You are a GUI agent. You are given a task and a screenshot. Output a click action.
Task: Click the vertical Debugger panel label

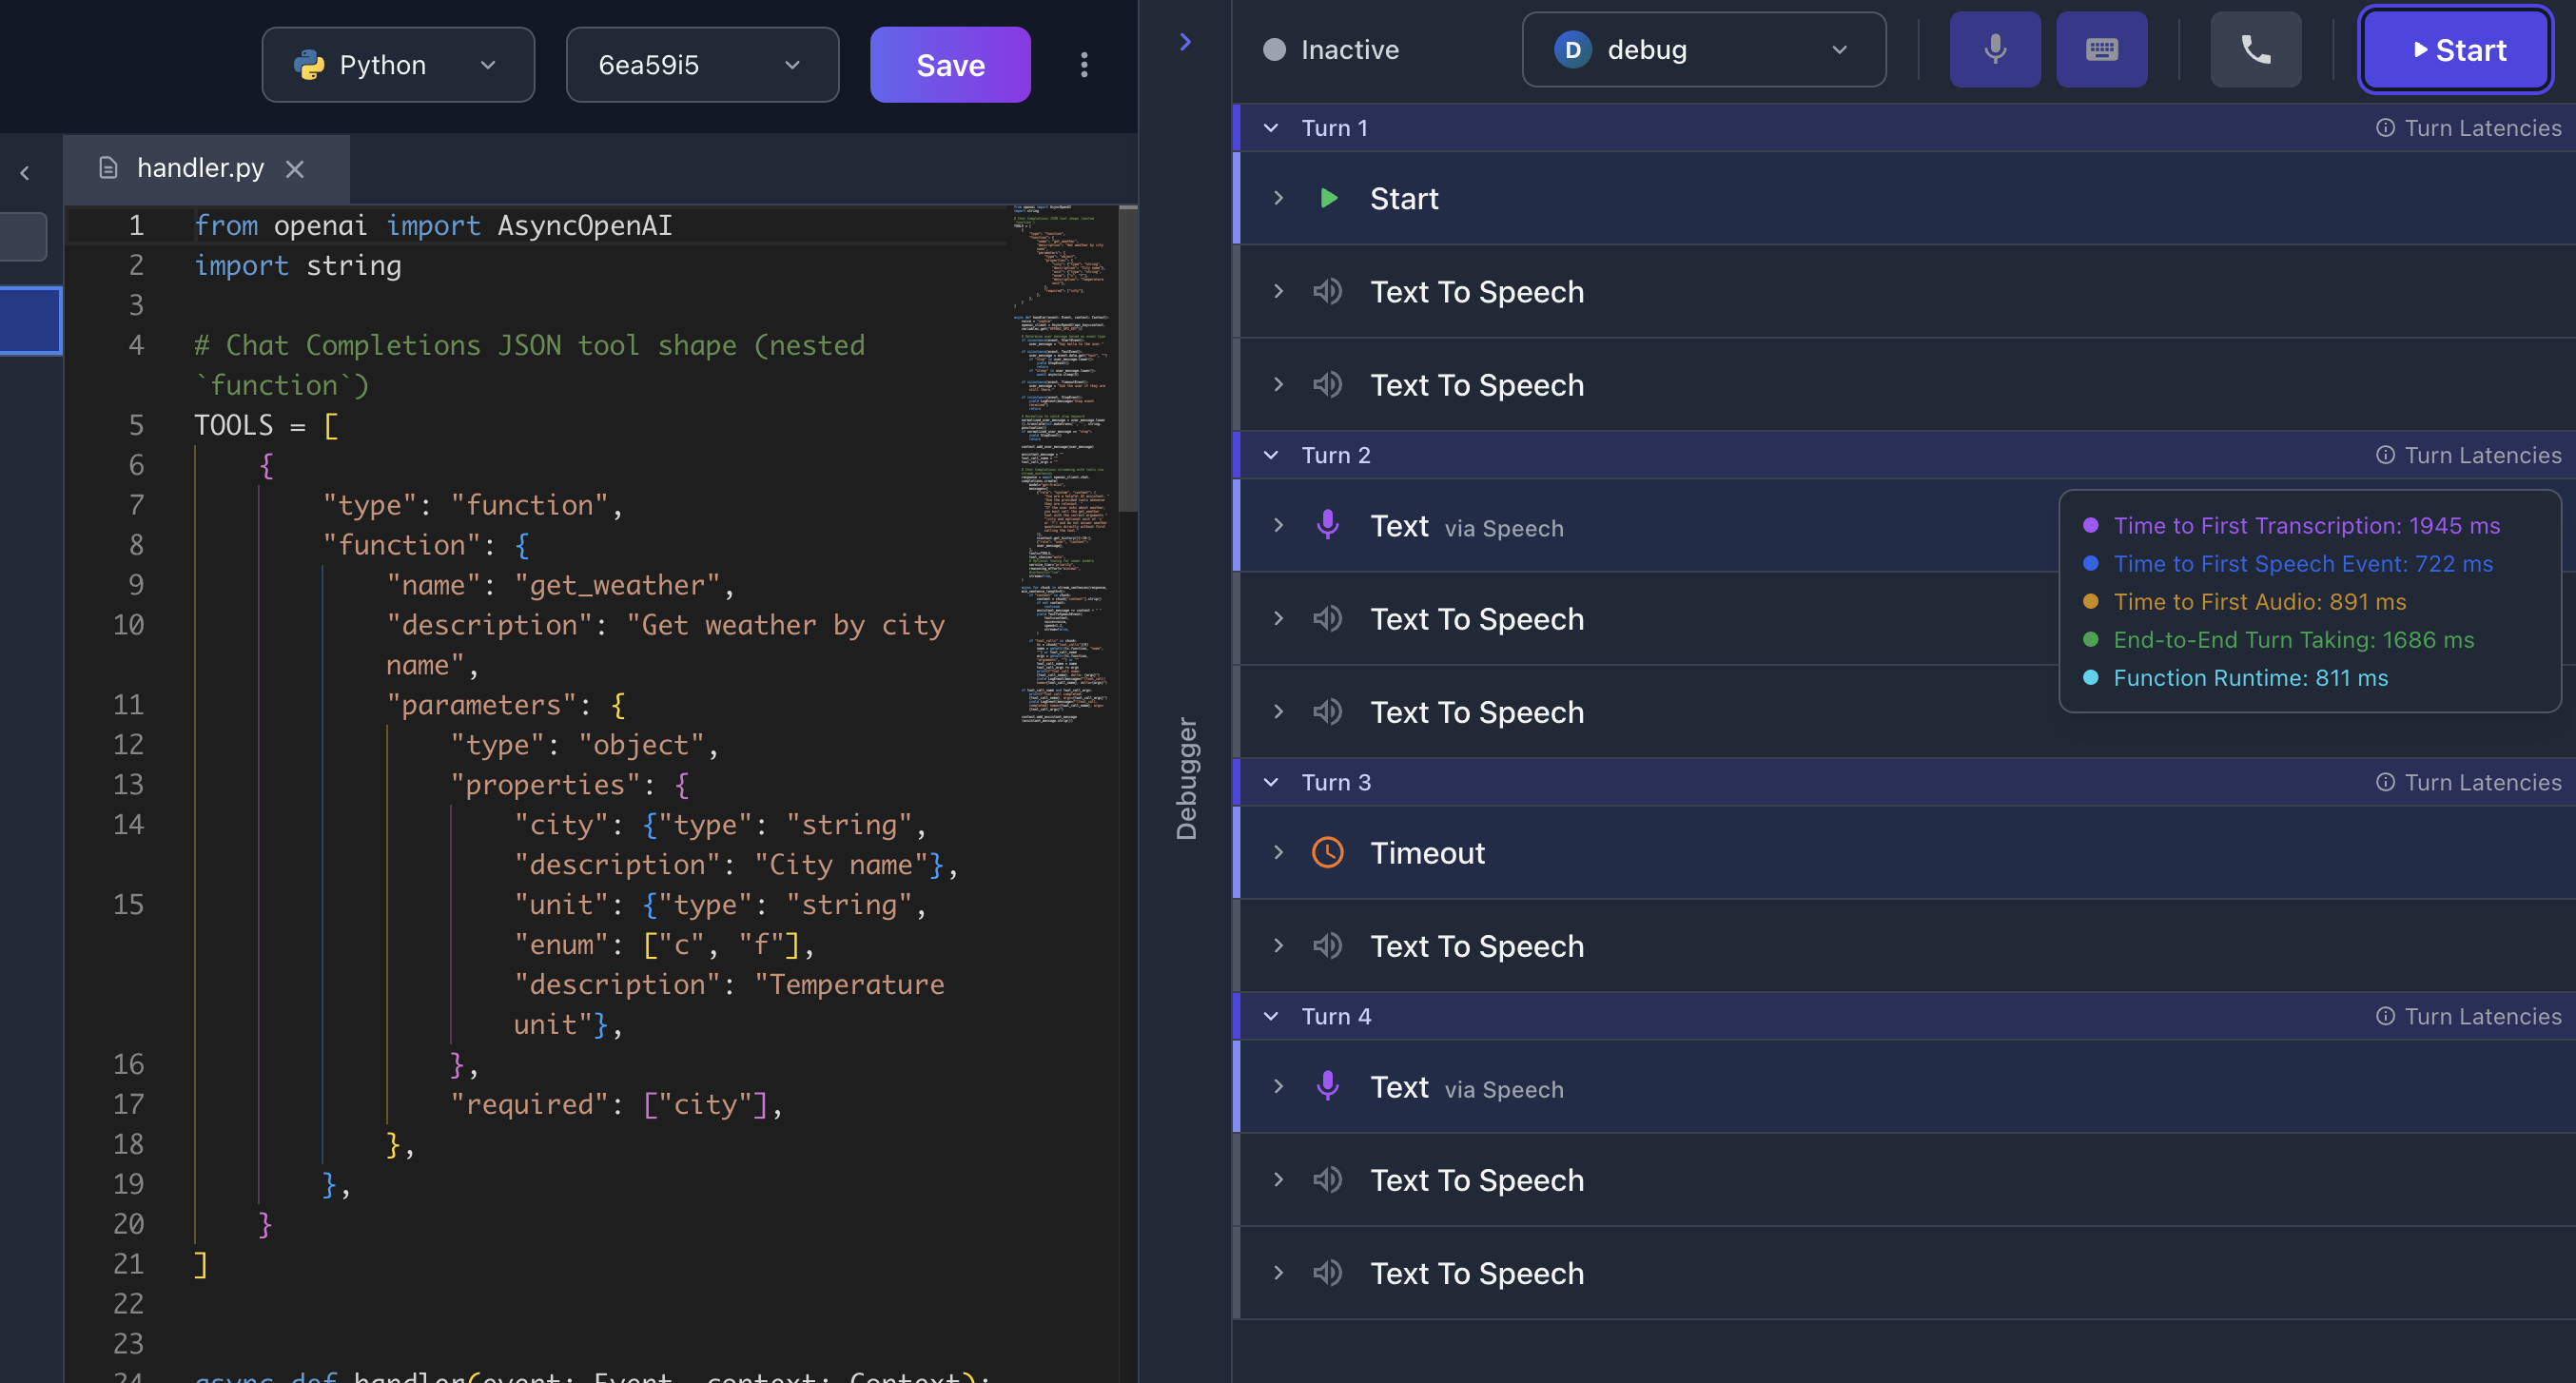coord(1186,775)
